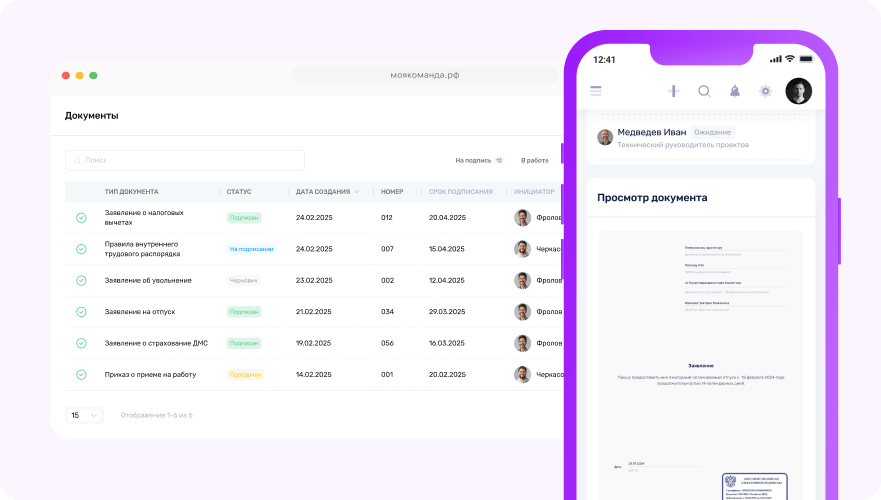This screenshot has height=500, width=881.
Task: Open the hamburger menu on the phone
Action: click(x=596, y=91)
